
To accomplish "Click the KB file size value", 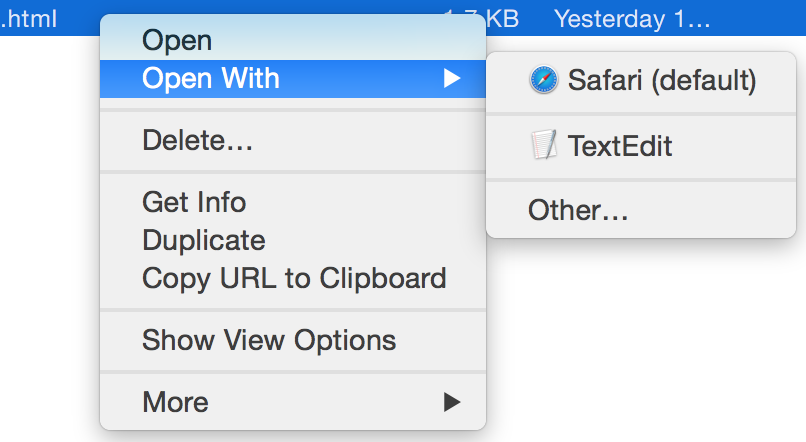I will [x=502, y=18].
